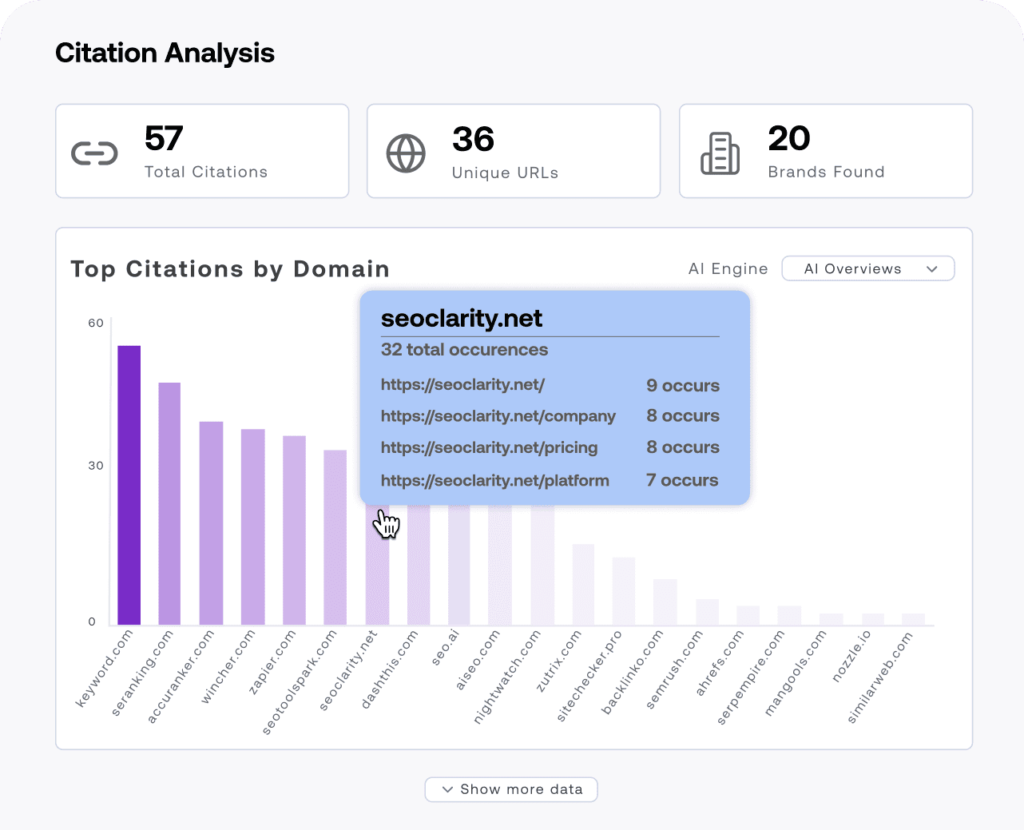The height and width of the screenshot is (830, 1024).
Task: Select the wincher.com bar
Action: tap(253, 527)
